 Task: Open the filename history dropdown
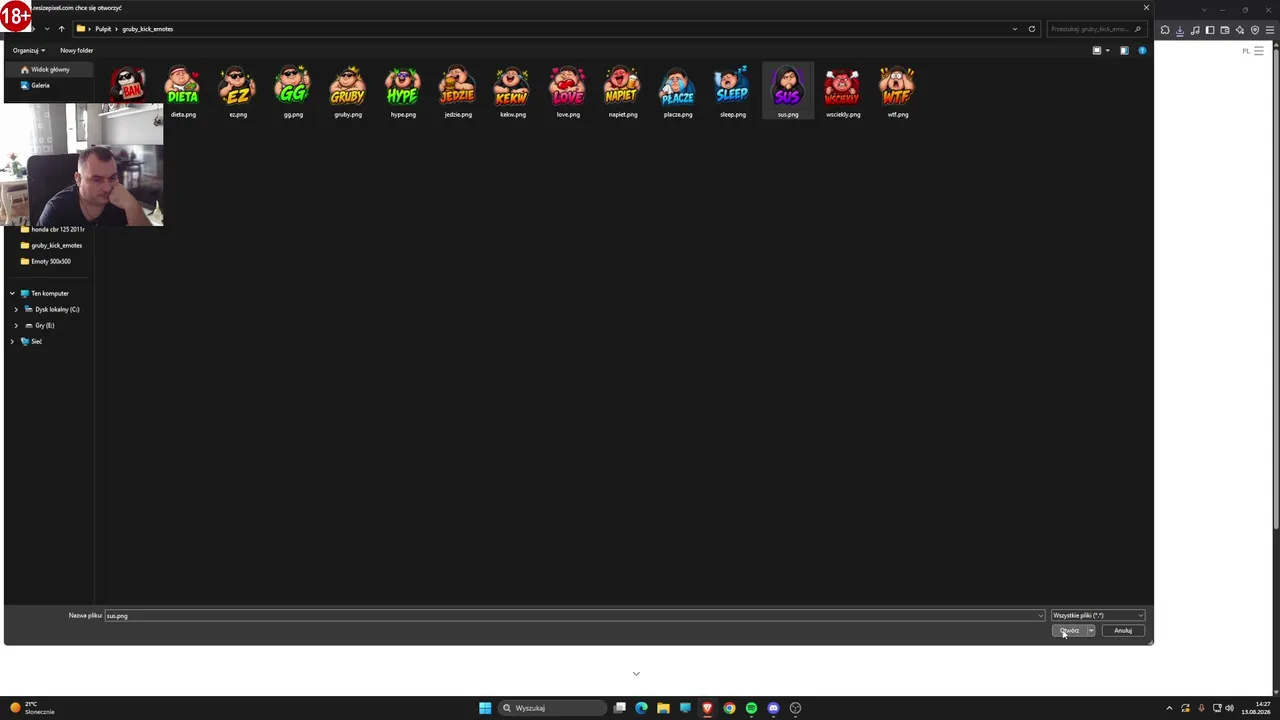1041,616
